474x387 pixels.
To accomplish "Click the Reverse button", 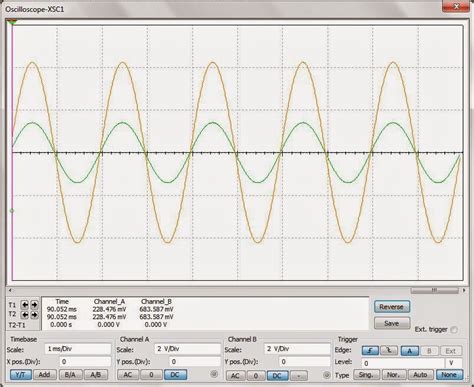I will 392,307.
